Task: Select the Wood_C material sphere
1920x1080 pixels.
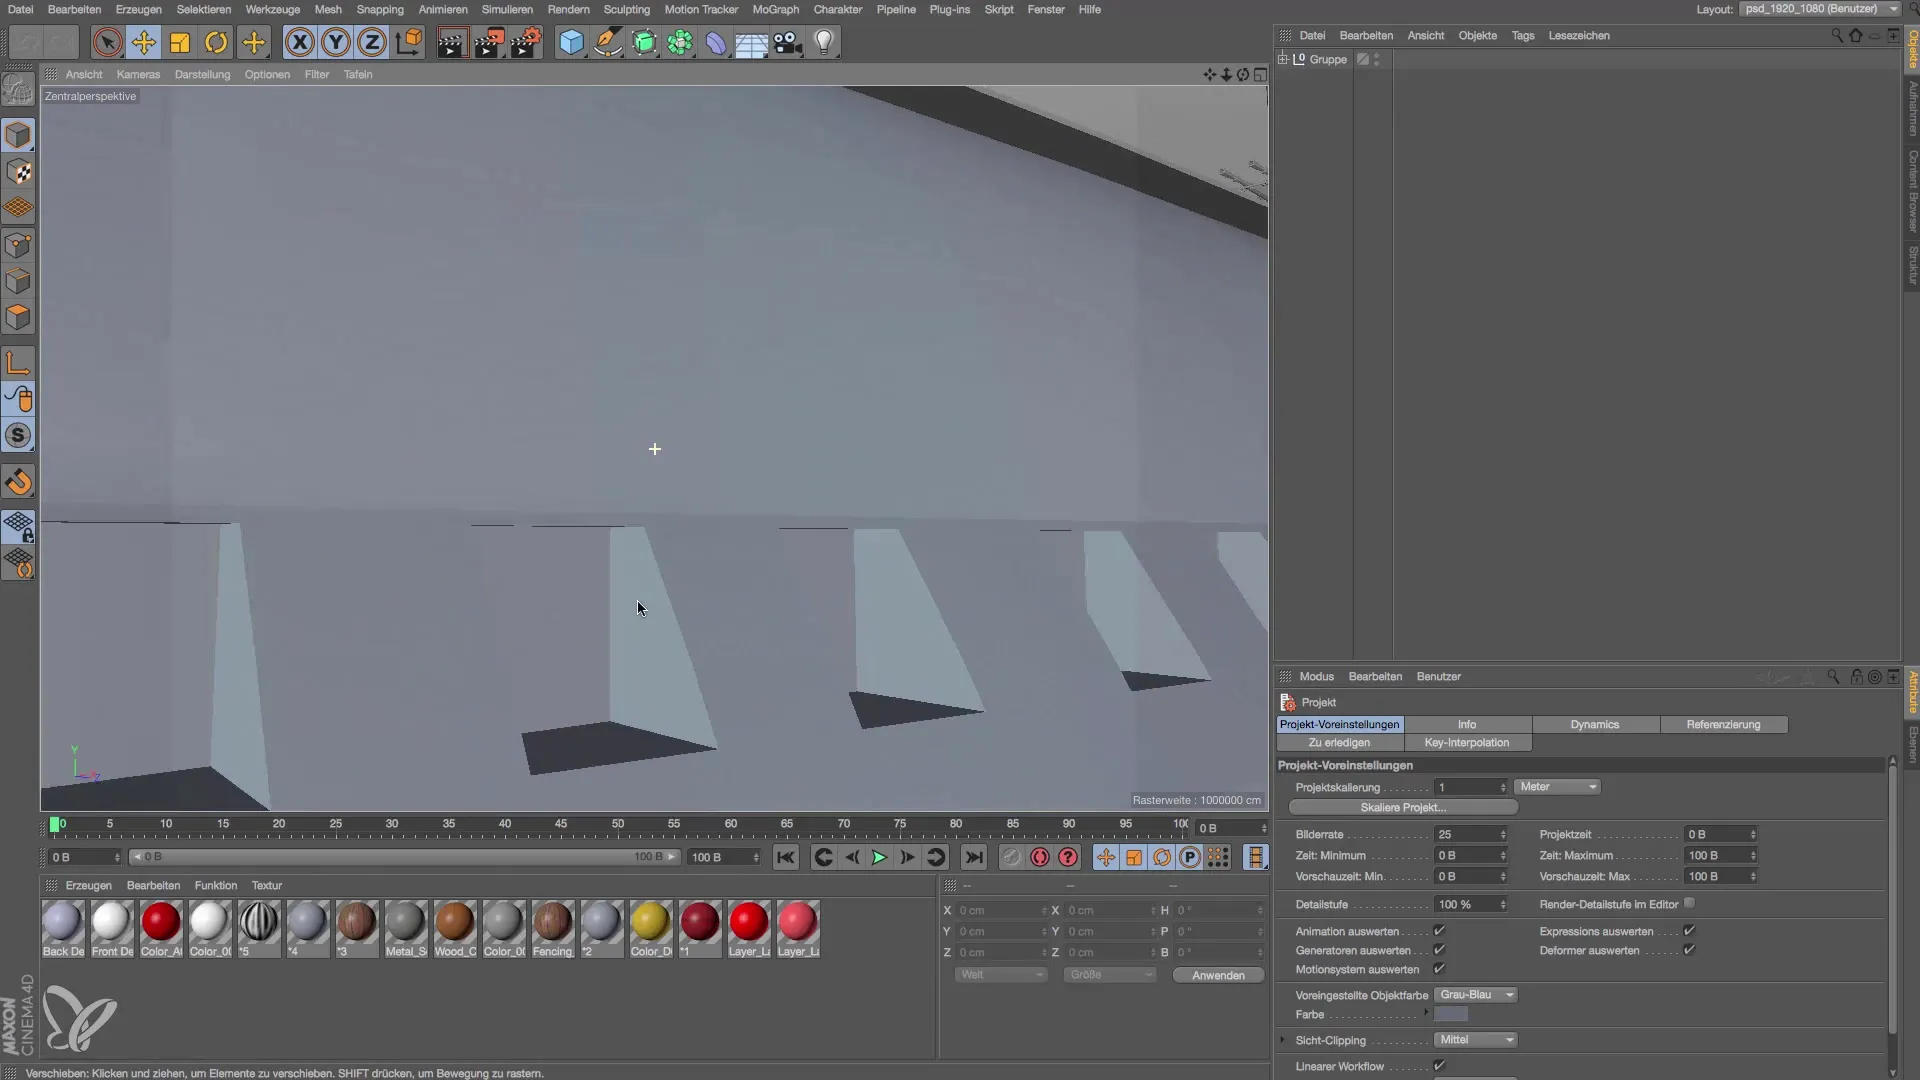Action: pos(455,921)
